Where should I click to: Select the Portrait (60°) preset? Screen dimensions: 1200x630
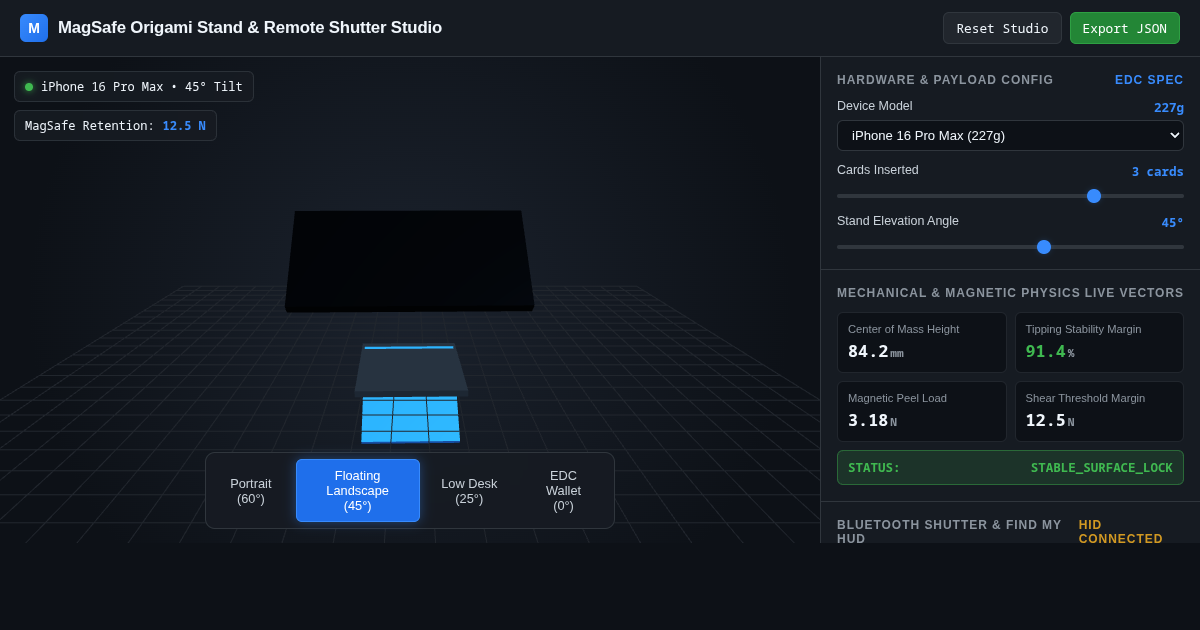[251, 491]
